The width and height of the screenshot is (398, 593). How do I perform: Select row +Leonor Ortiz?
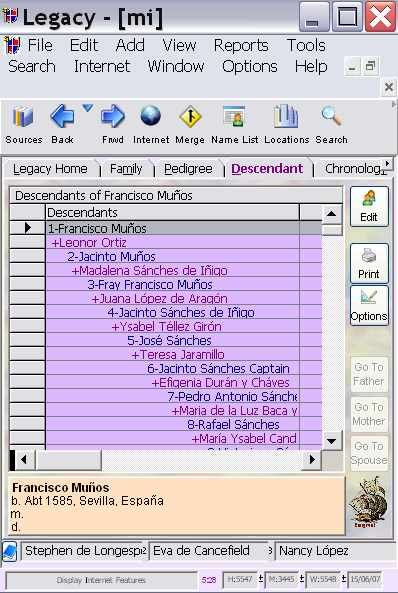pos(173,242)
